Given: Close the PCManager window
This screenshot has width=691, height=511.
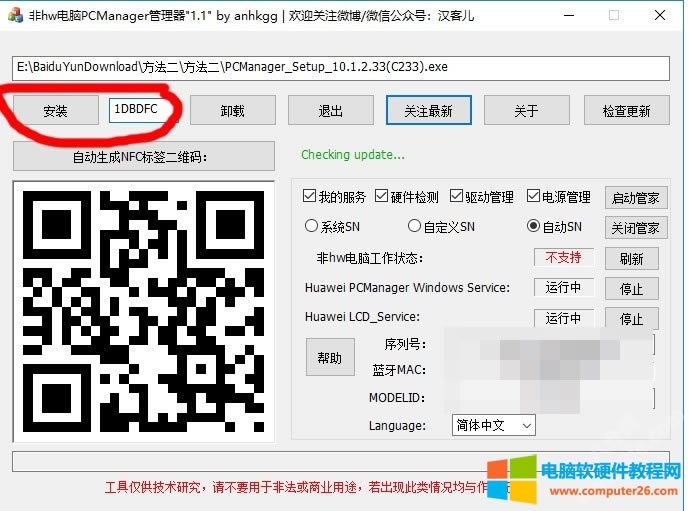Looking at the screenshot, I should [x=660, y=15].
